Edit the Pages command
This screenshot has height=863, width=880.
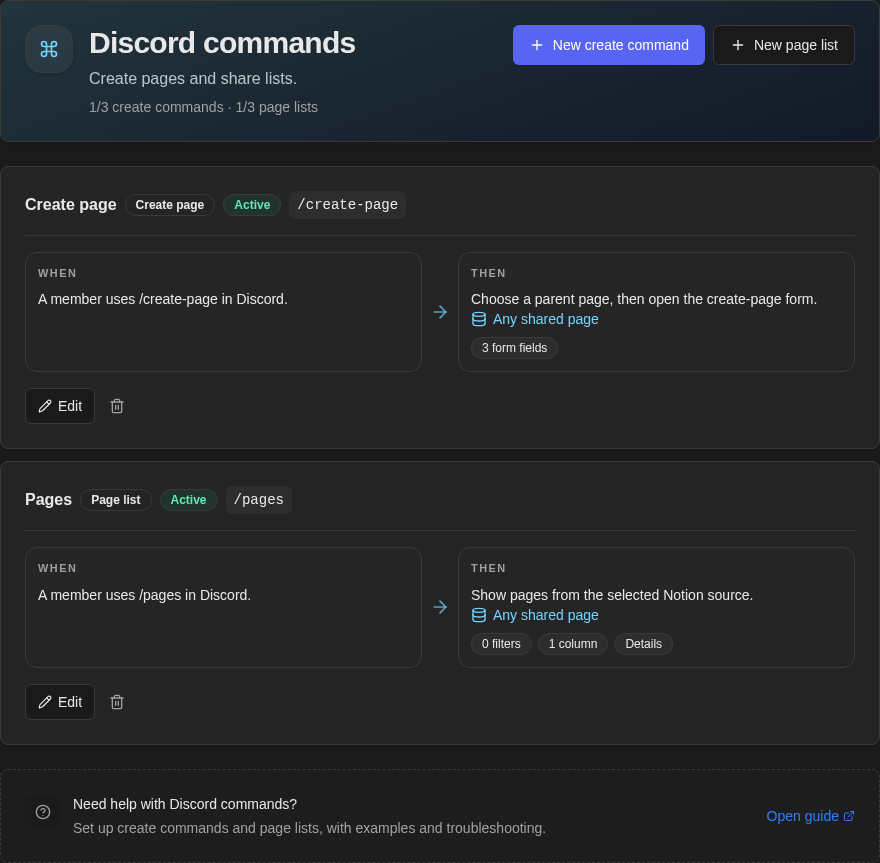(x=60, y=702)
